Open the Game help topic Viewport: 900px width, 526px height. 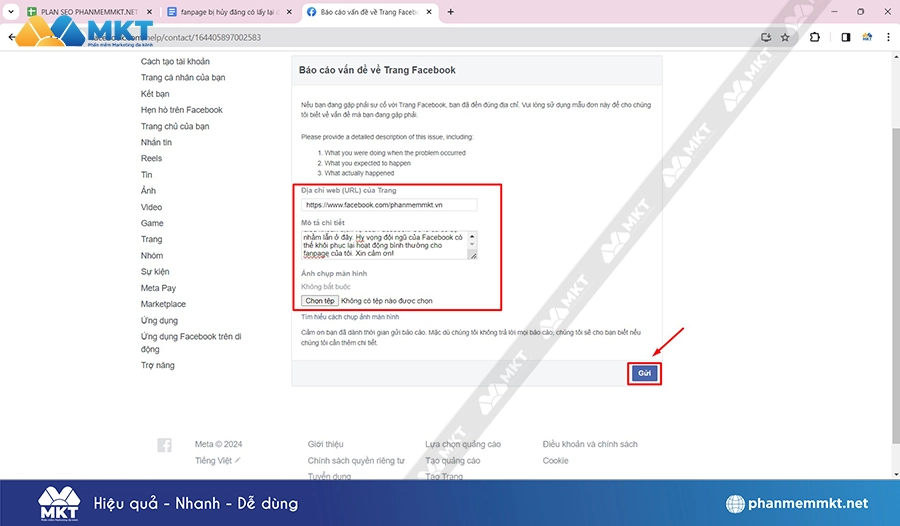coord(152,223)
